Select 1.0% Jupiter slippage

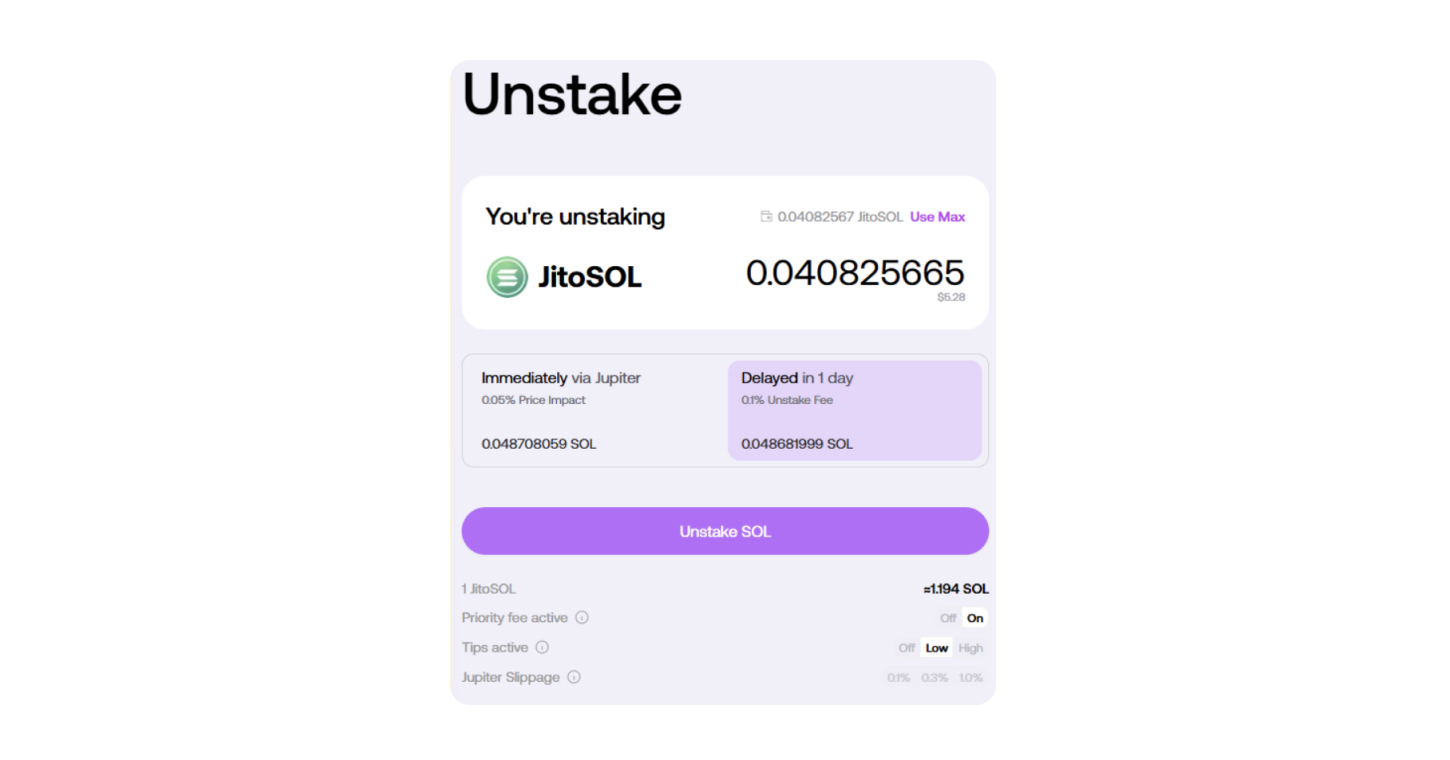point(971,678)
